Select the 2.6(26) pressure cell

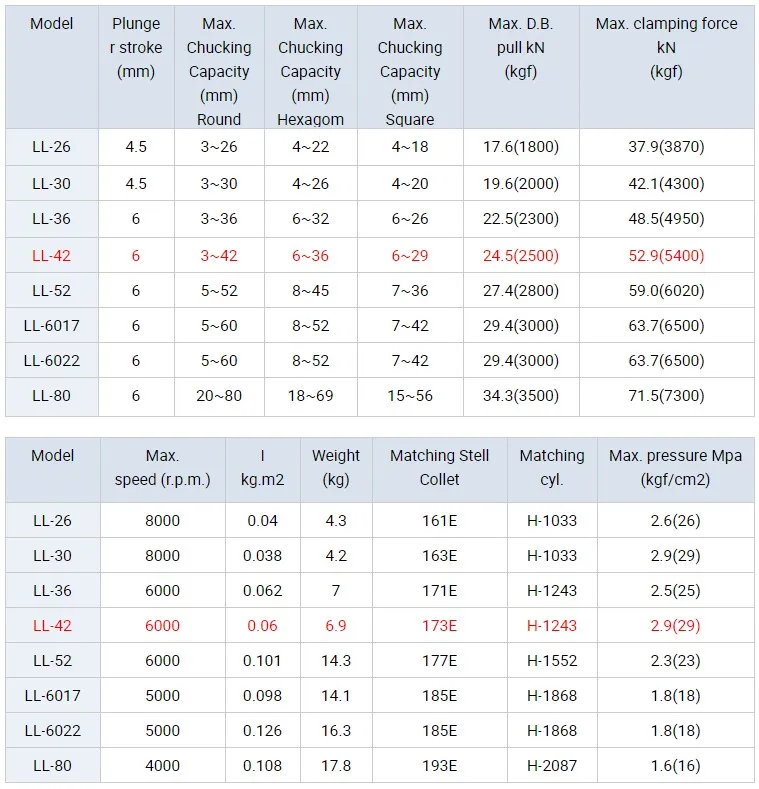(675, 520)
